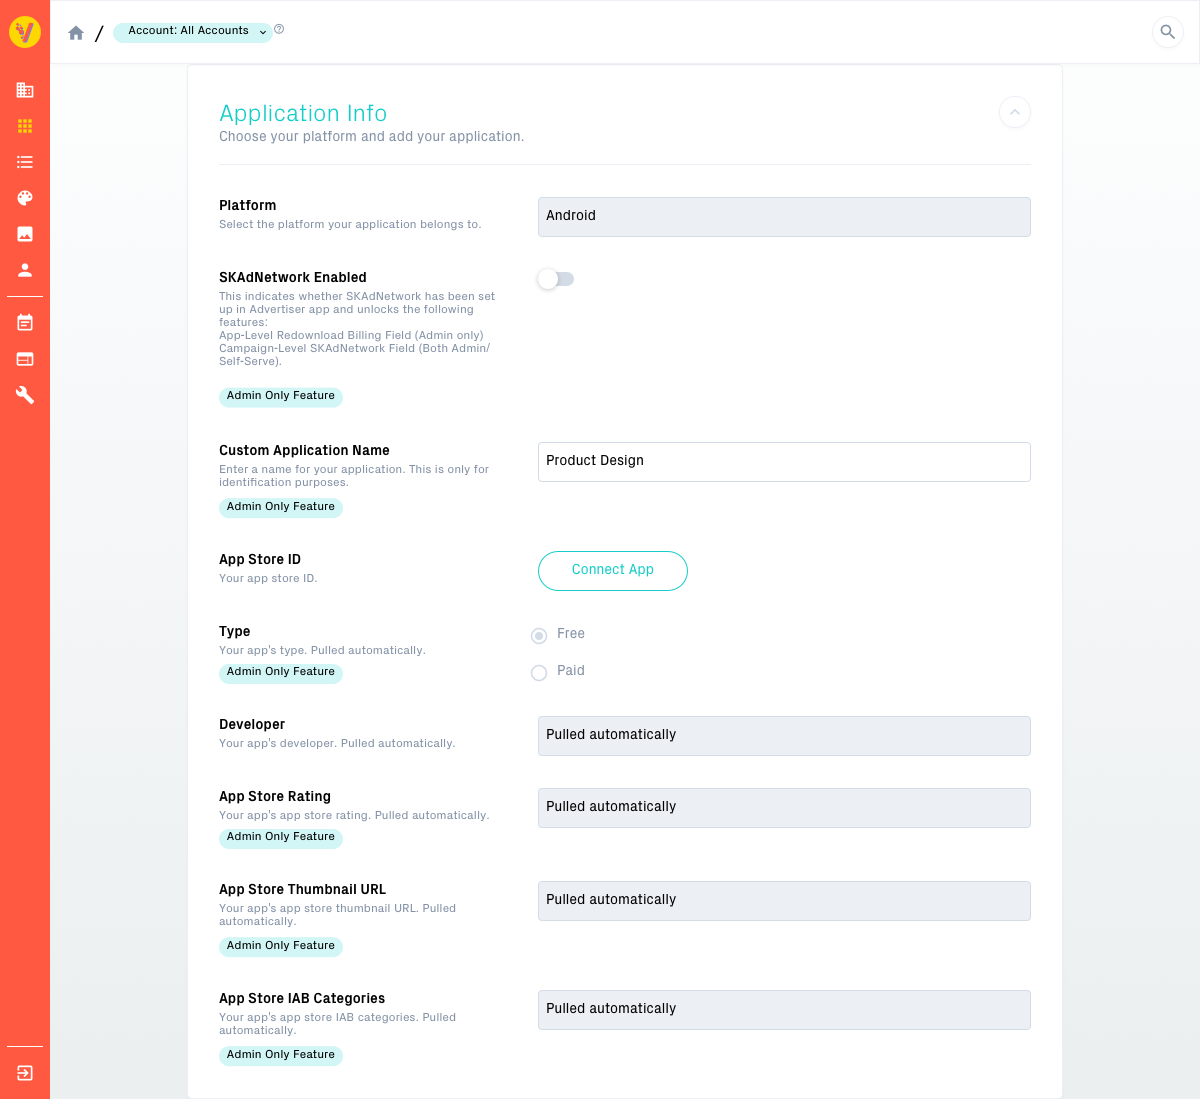Select the yellow applications grid icon

click(25, 126)
